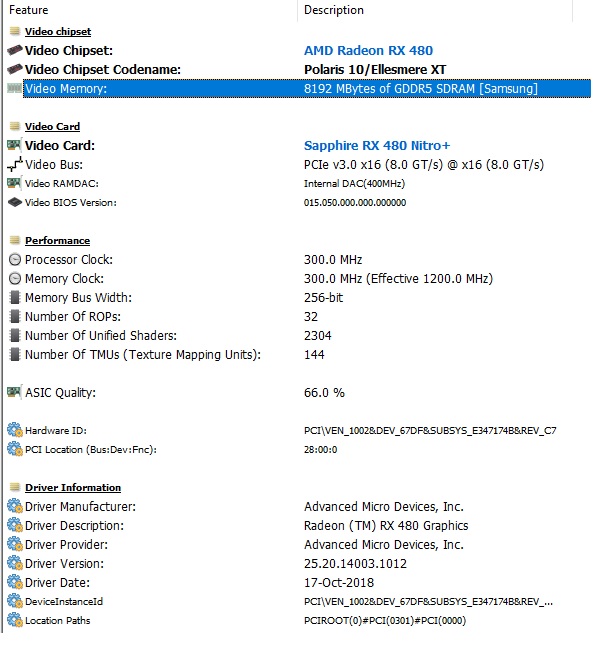This screenshot has width=596, height=645.
Task: Click the Video BIOS Version chip icon
Action: click(14, 202)
